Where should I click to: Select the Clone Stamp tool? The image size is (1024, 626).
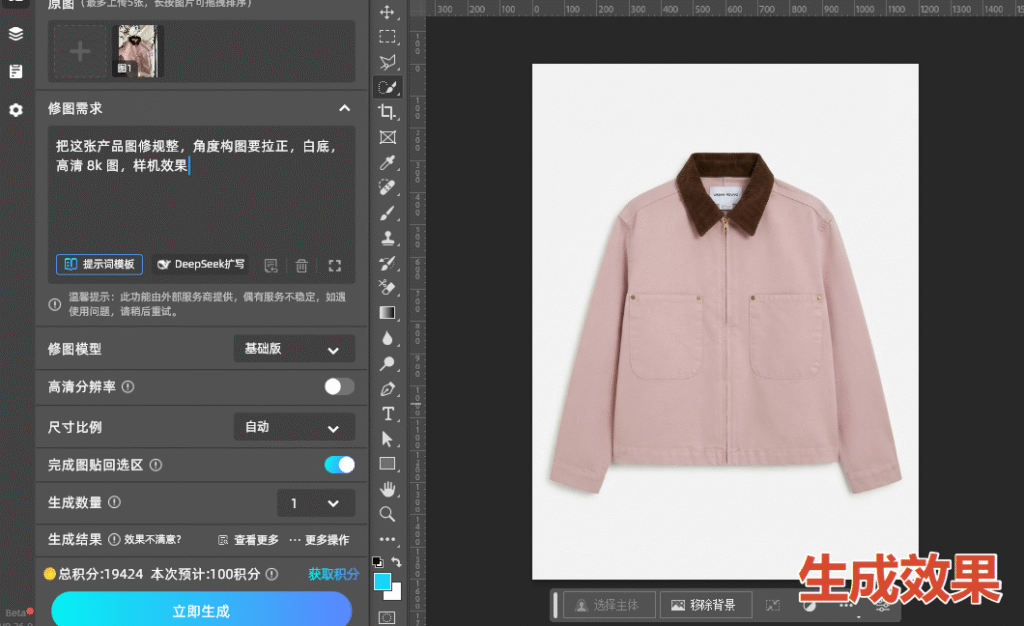[387, 238]
